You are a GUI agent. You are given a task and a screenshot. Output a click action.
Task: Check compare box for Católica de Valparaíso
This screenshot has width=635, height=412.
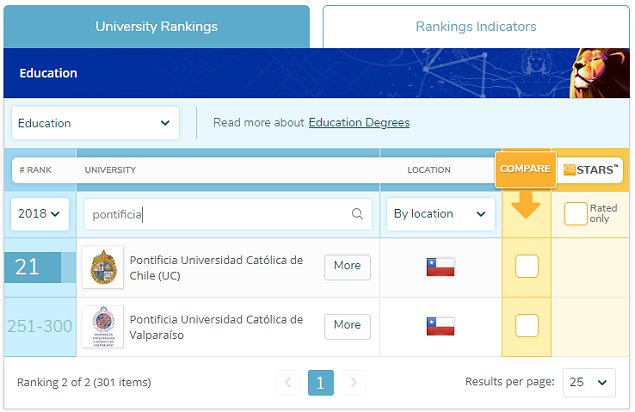[x=526, y=326]
